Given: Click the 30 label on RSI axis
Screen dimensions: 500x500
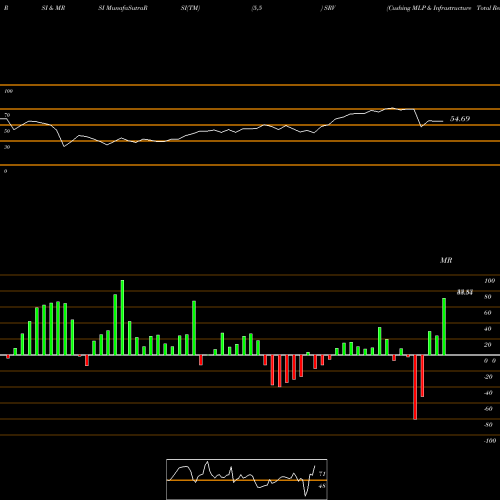Looking at the screenshot, I should coord(7,147).
